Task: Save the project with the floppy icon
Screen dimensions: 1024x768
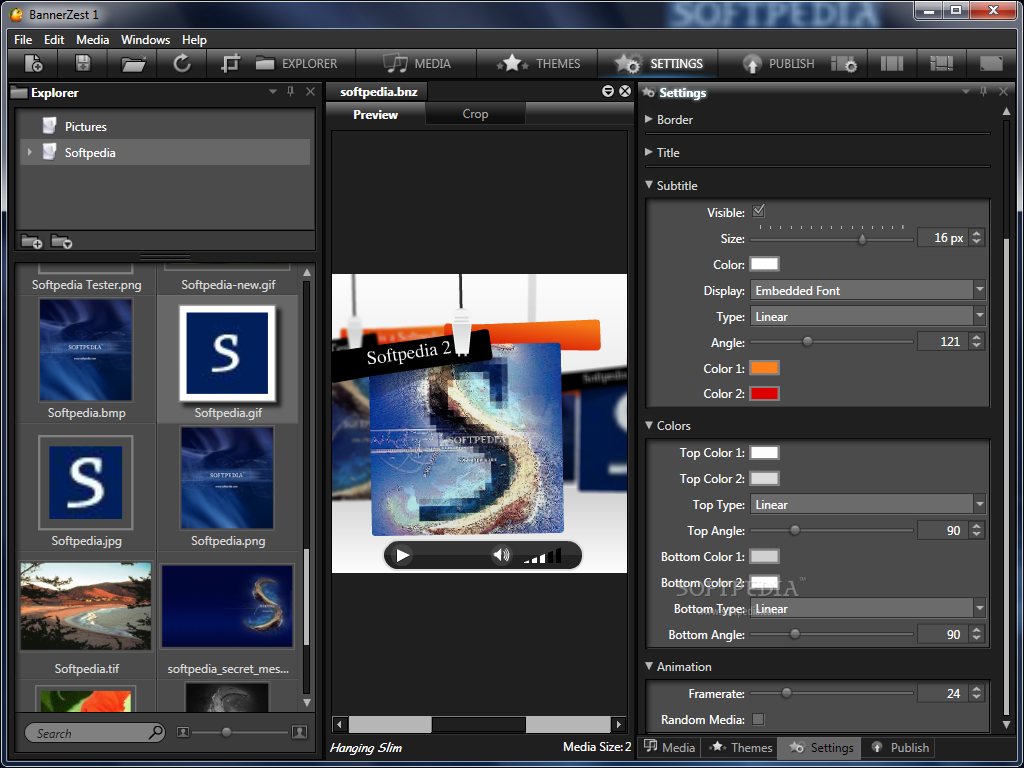Action: [83, 63]
